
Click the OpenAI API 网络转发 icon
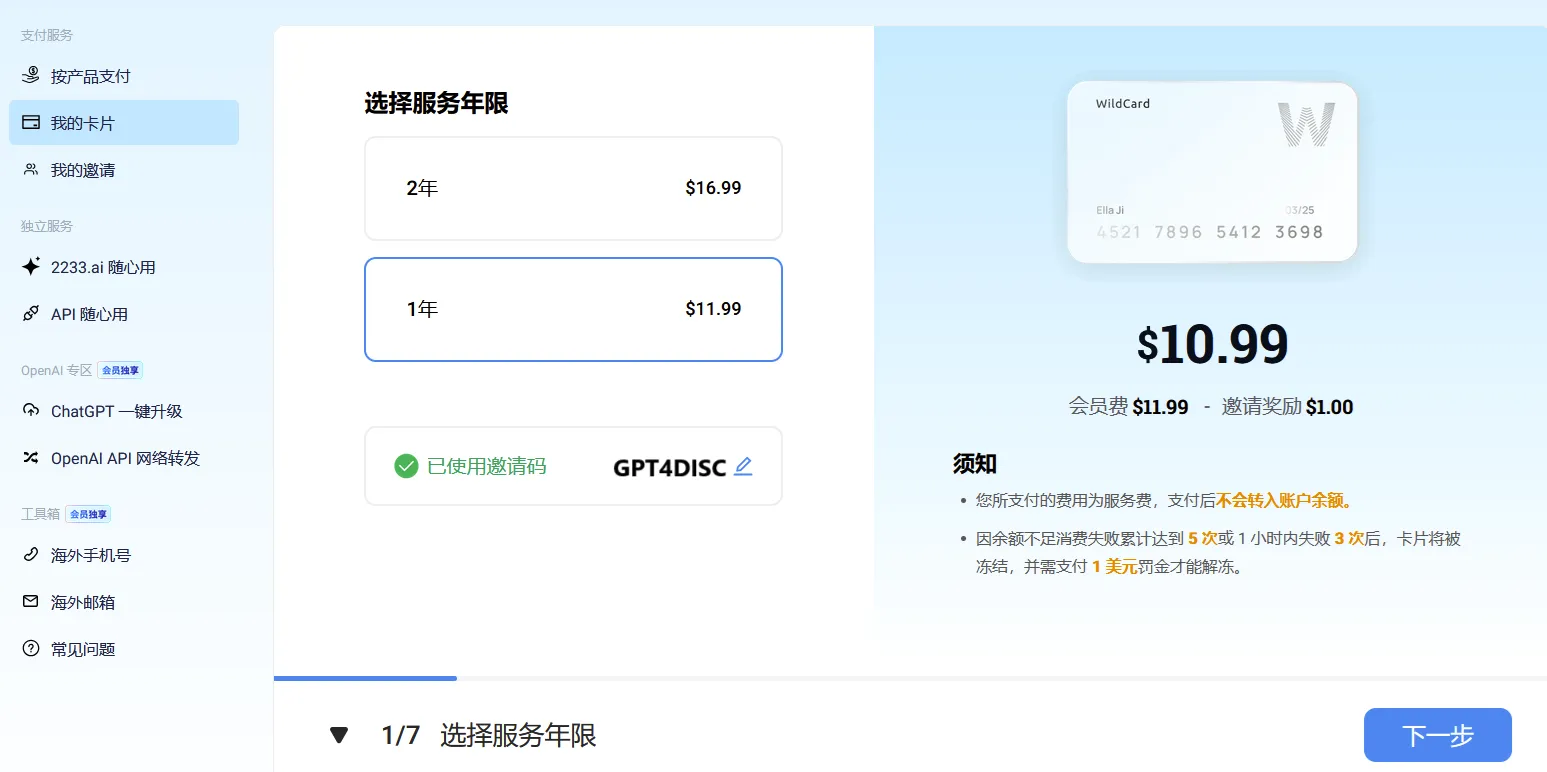point(30,457)
